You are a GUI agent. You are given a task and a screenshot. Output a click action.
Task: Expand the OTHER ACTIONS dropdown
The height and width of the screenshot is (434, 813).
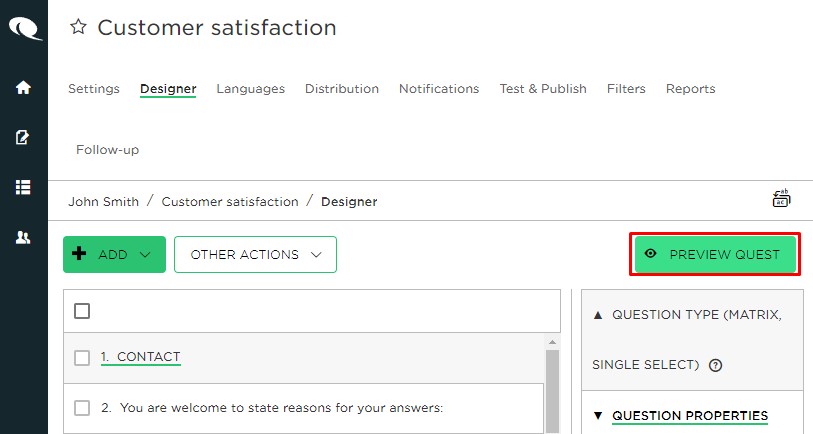coord(256,255)
